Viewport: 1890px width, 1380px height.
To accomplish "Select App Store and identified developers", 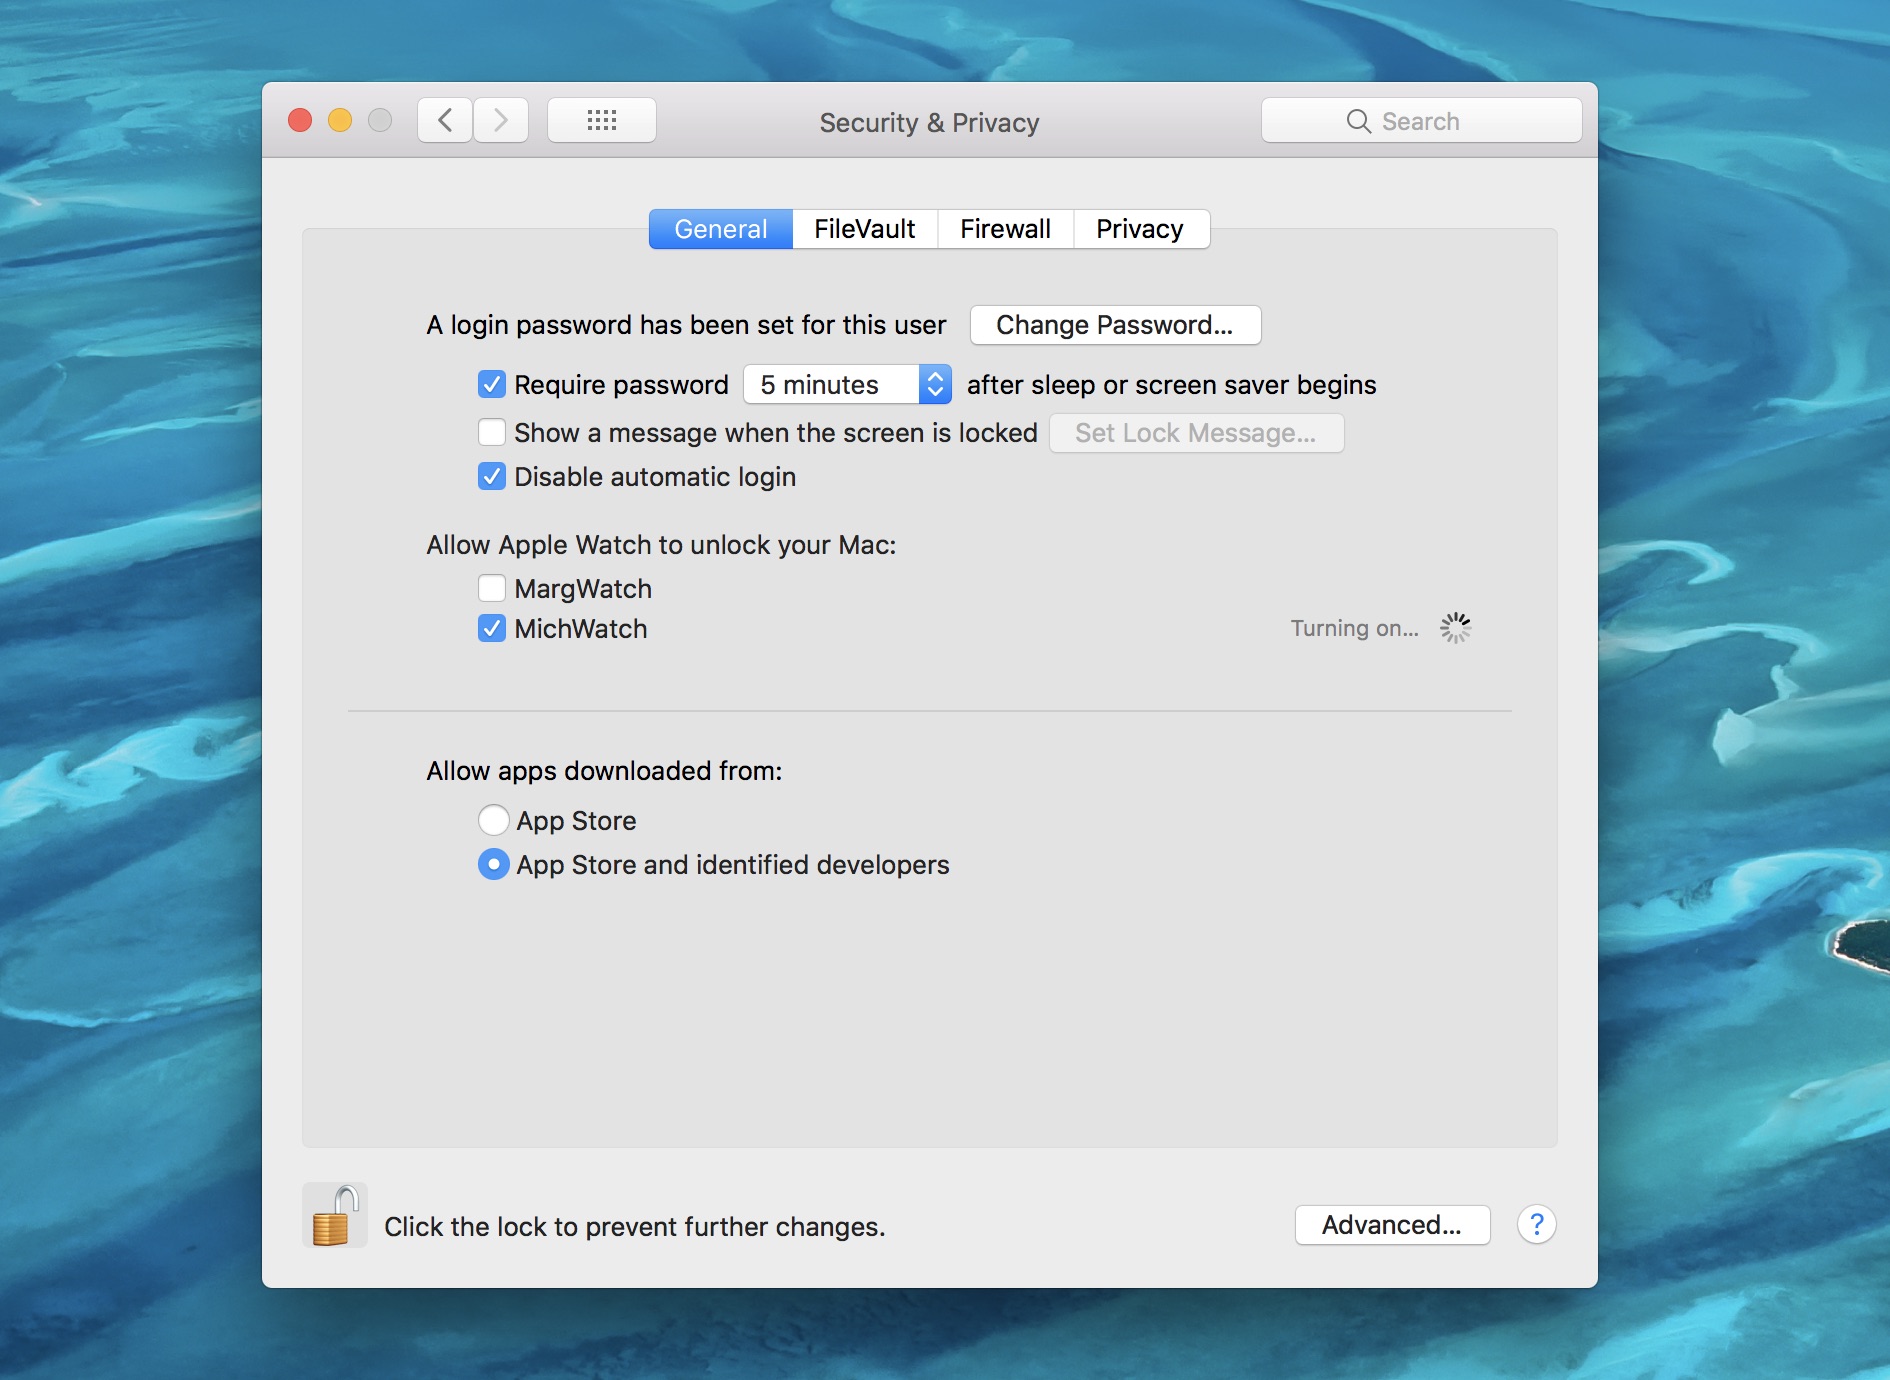I will (x=493, y=865).
